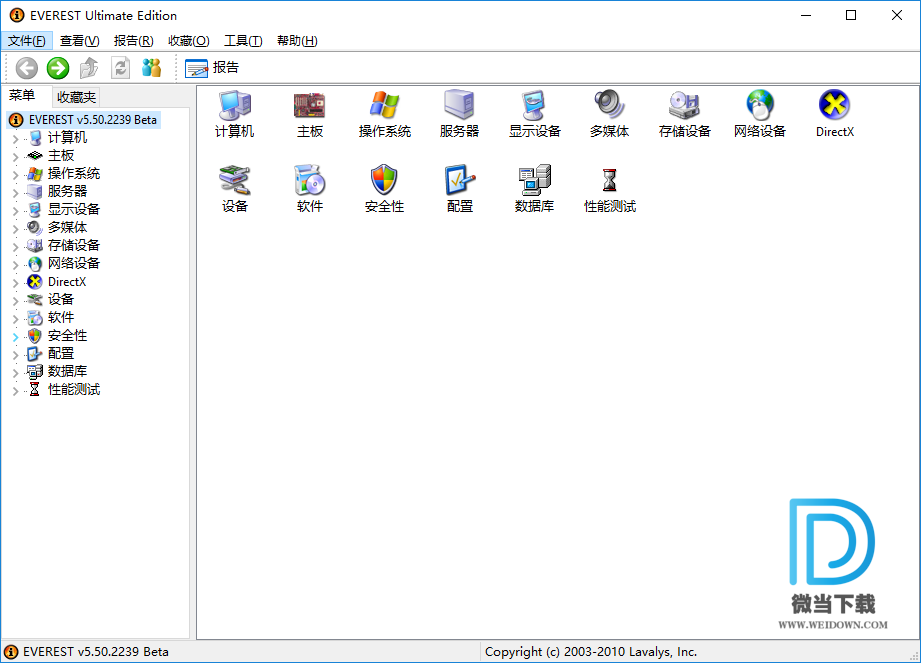Click the green Forward arrow toolbar button

click(58, 68)
